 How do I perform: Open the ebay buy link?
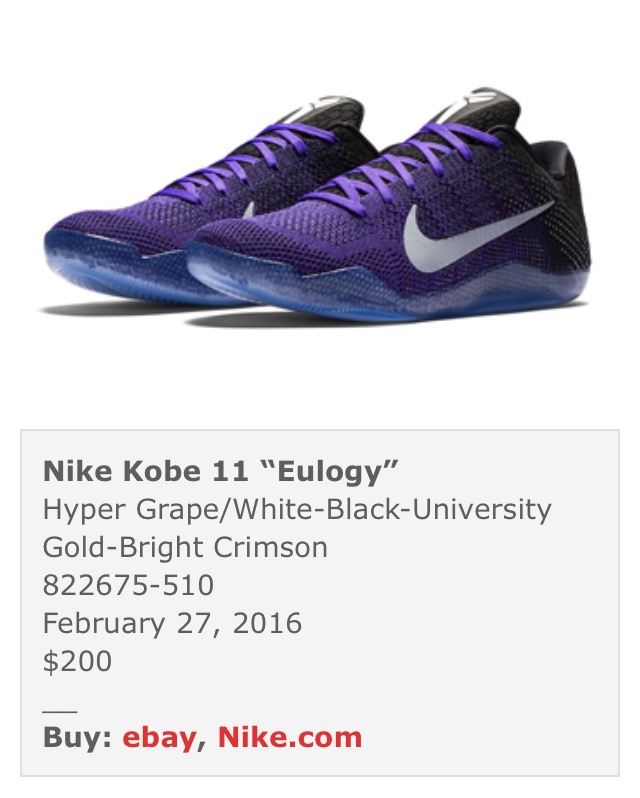coord(159,737)
